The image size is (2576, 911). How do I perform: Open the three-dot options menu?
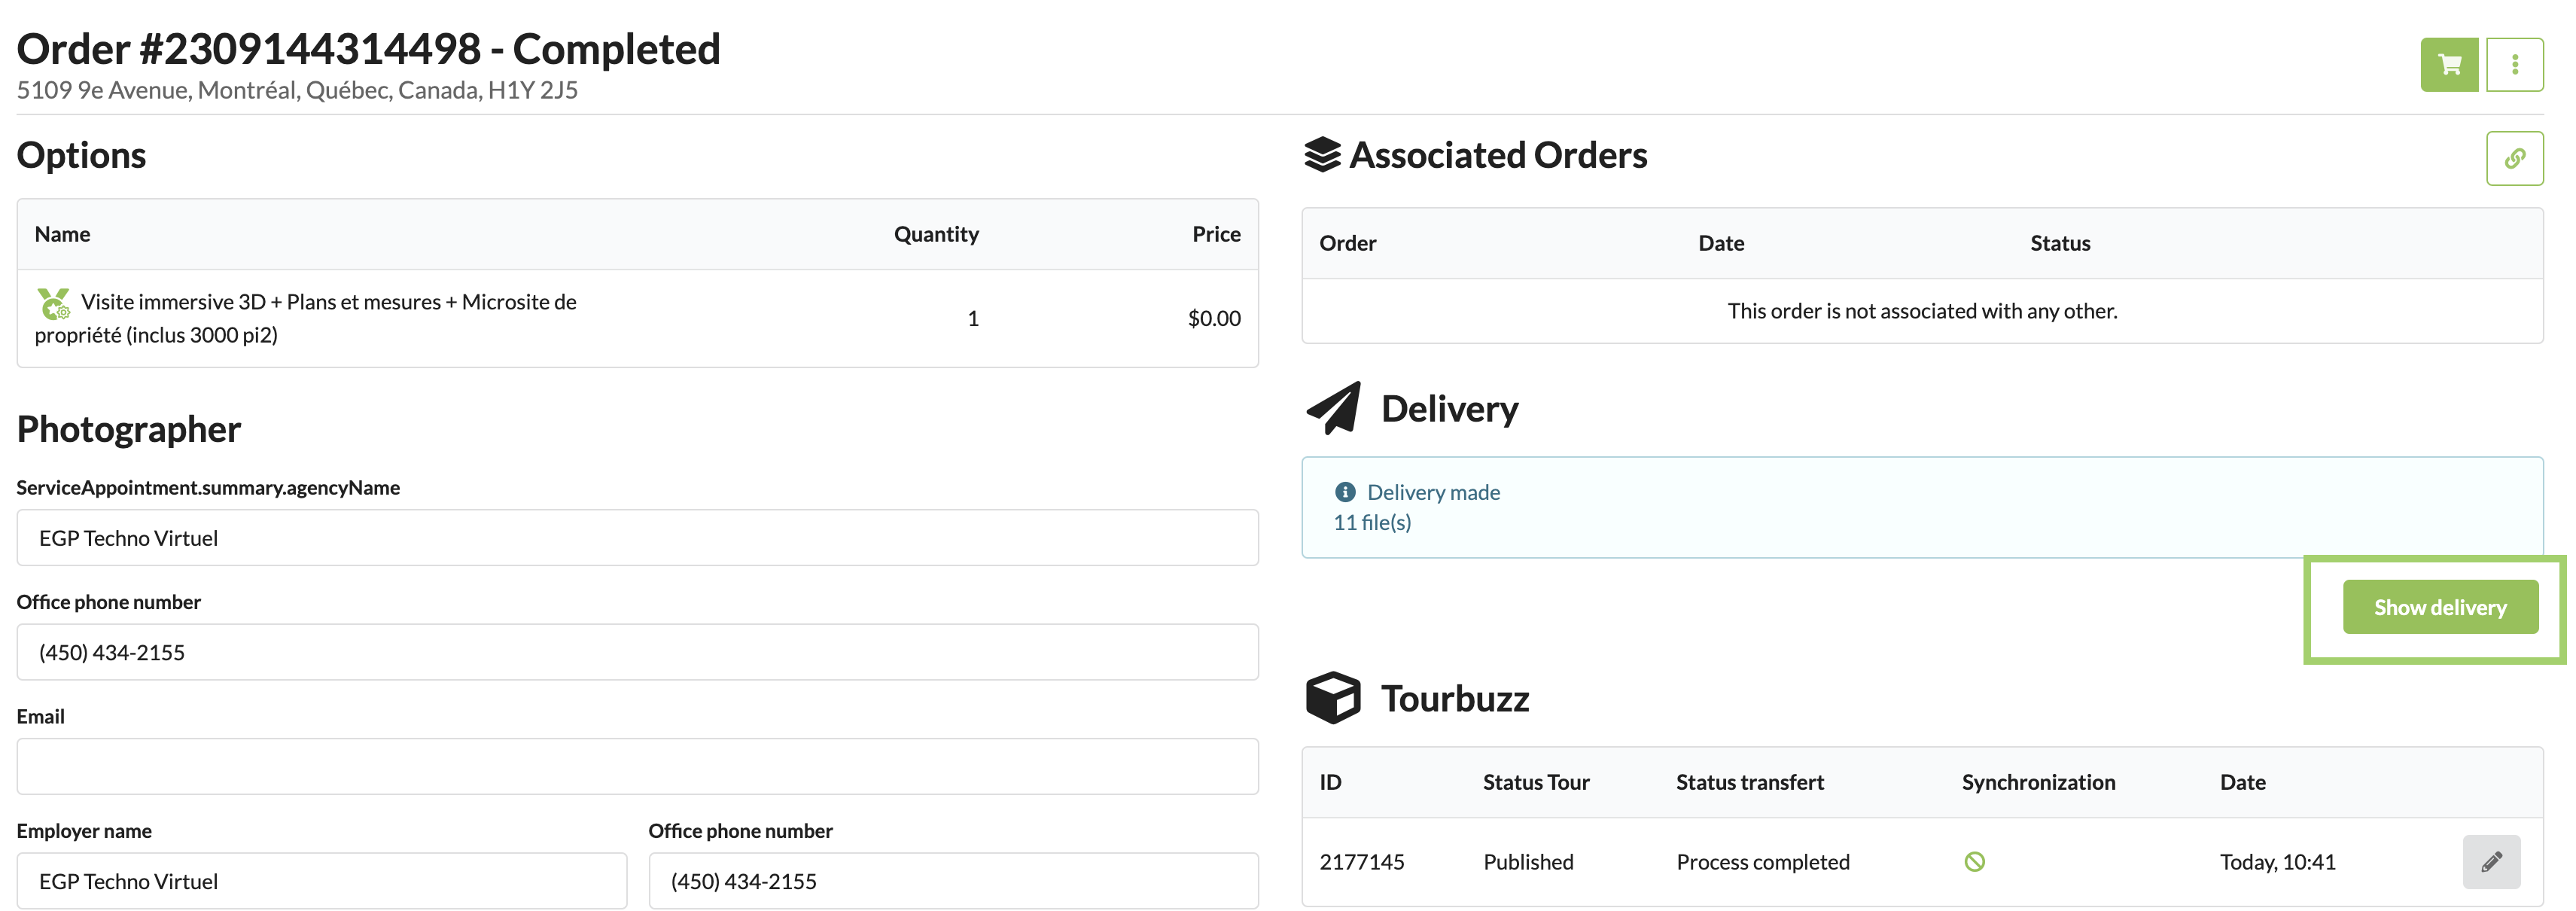click(2516, 63)
